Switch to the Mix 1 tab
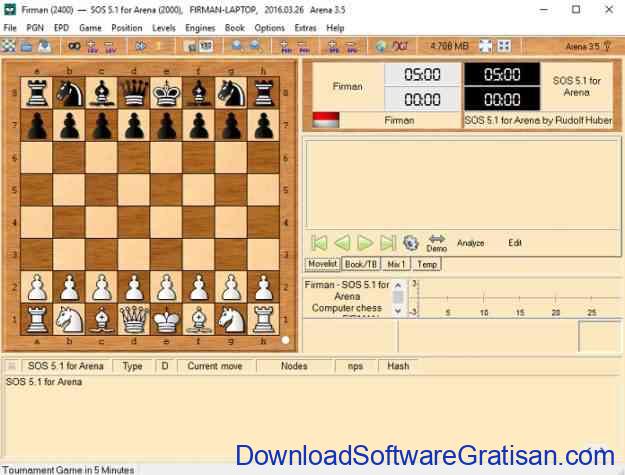The image size is (625, 475). 396,264
